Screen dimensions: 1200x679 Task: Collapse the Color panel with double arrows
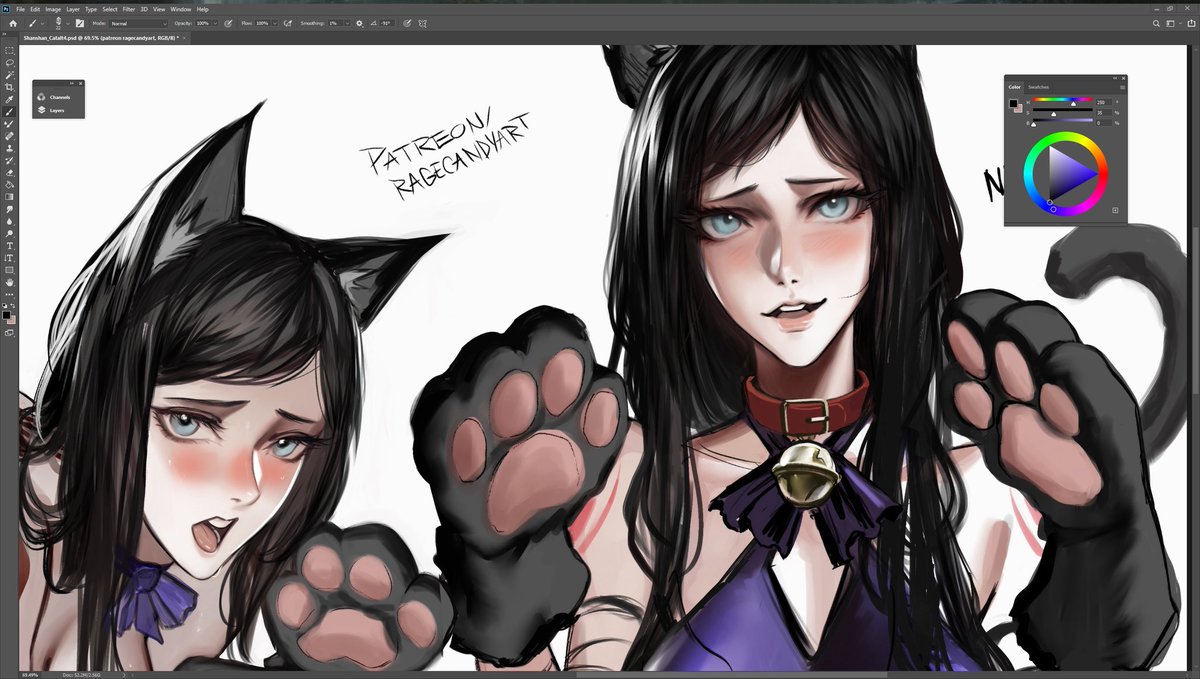[1113, 78]
